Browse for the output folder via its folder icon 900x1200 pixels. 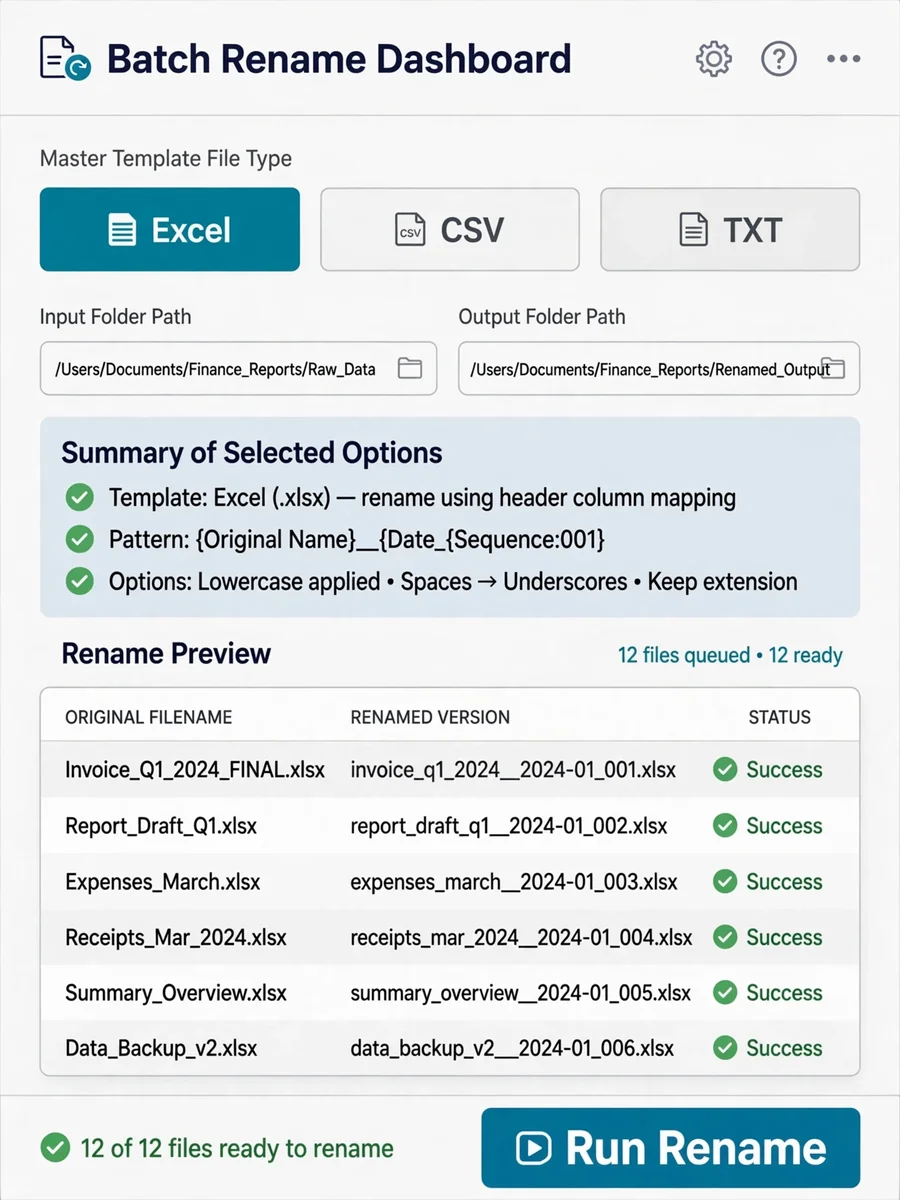point(833,368)
